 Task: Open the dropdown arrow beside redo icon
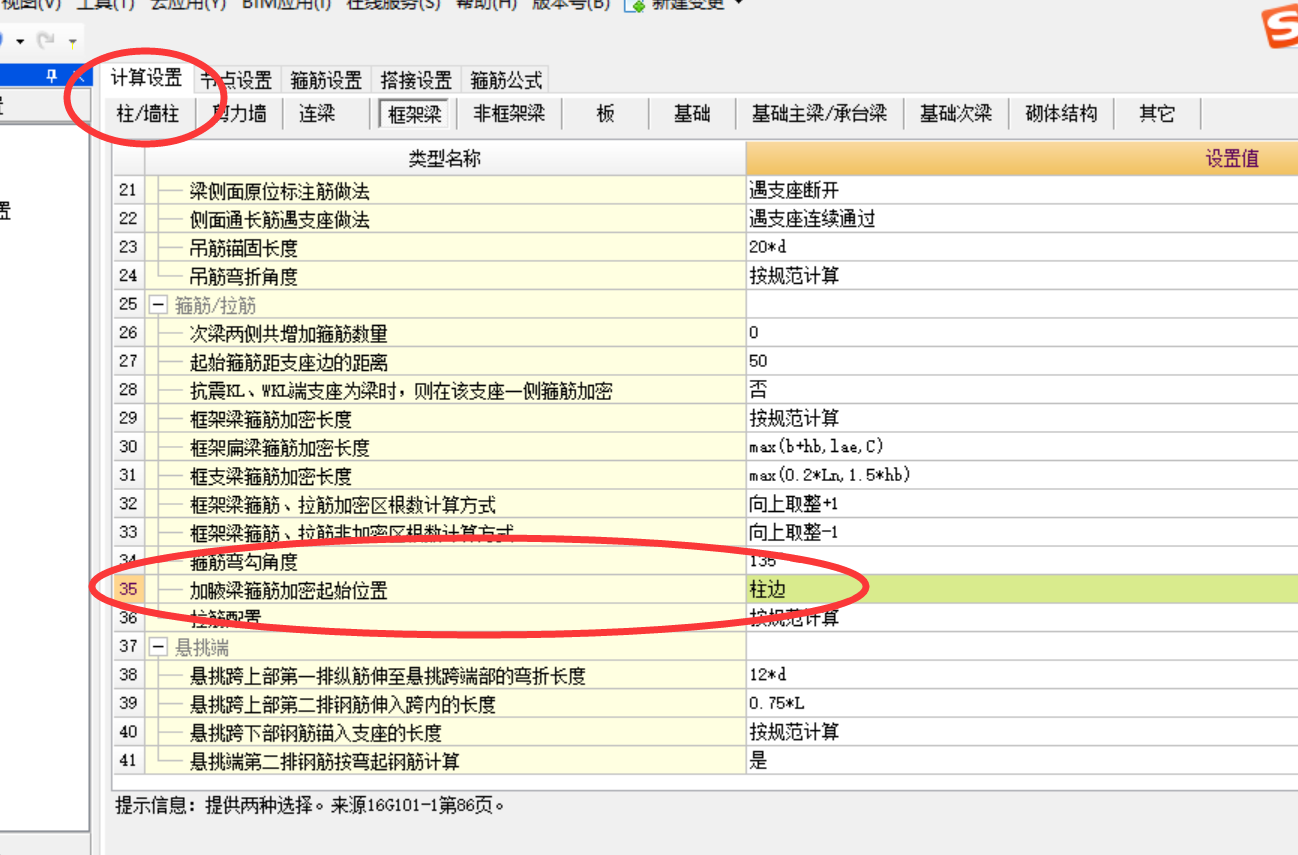72,43
